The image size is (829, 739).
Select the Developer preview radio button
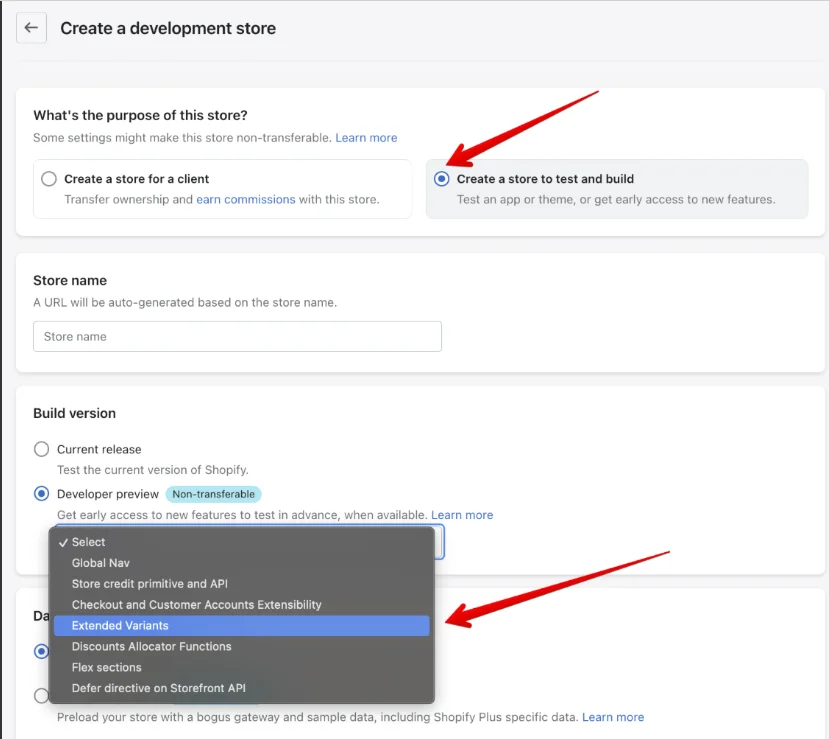coord(41,494)
